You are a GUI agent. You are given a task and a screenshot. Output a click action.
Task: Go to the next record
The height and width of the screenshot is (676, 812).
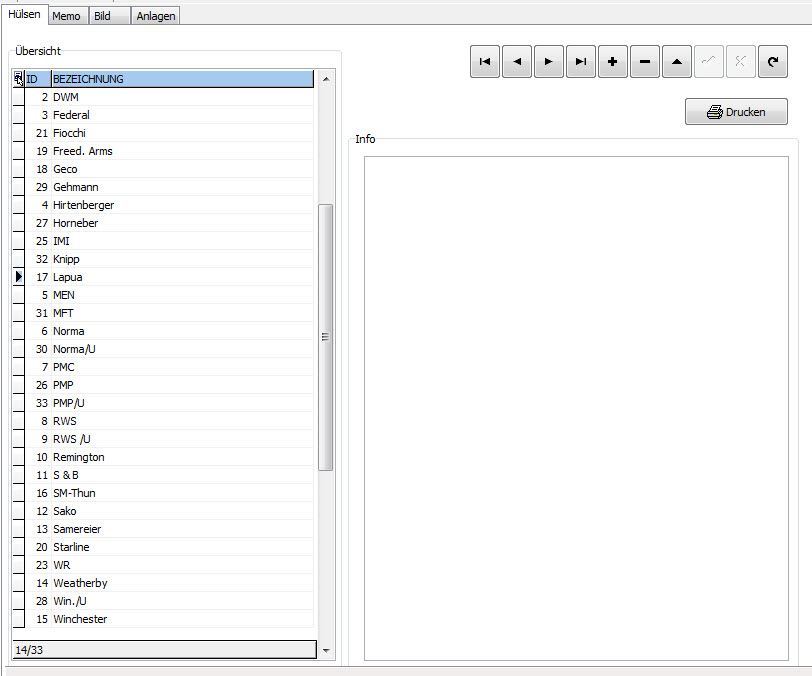coord(549,62)
